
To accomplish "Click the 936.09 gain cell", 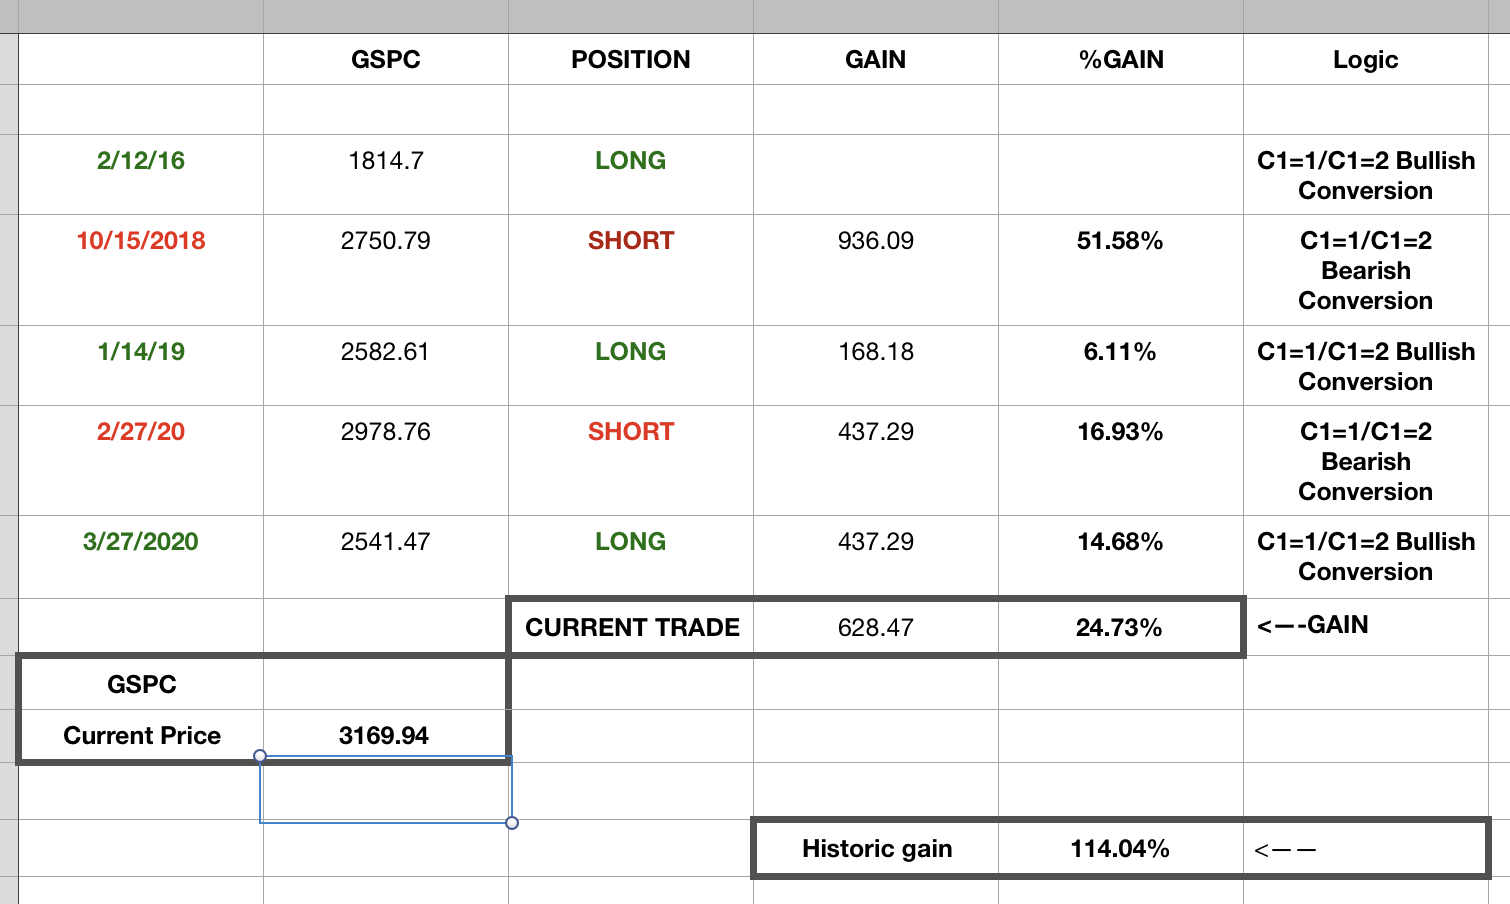I will [x=875, y=241].
